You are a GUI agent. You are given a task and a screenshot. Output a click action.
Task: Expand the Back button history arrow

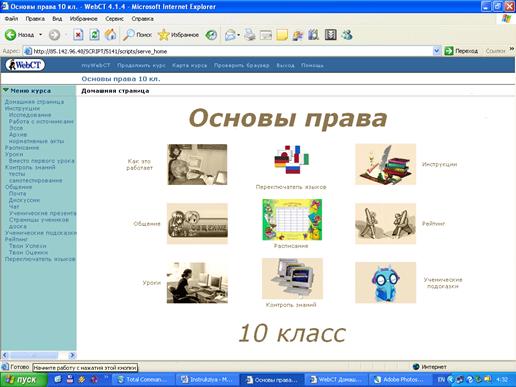point(41,35)
